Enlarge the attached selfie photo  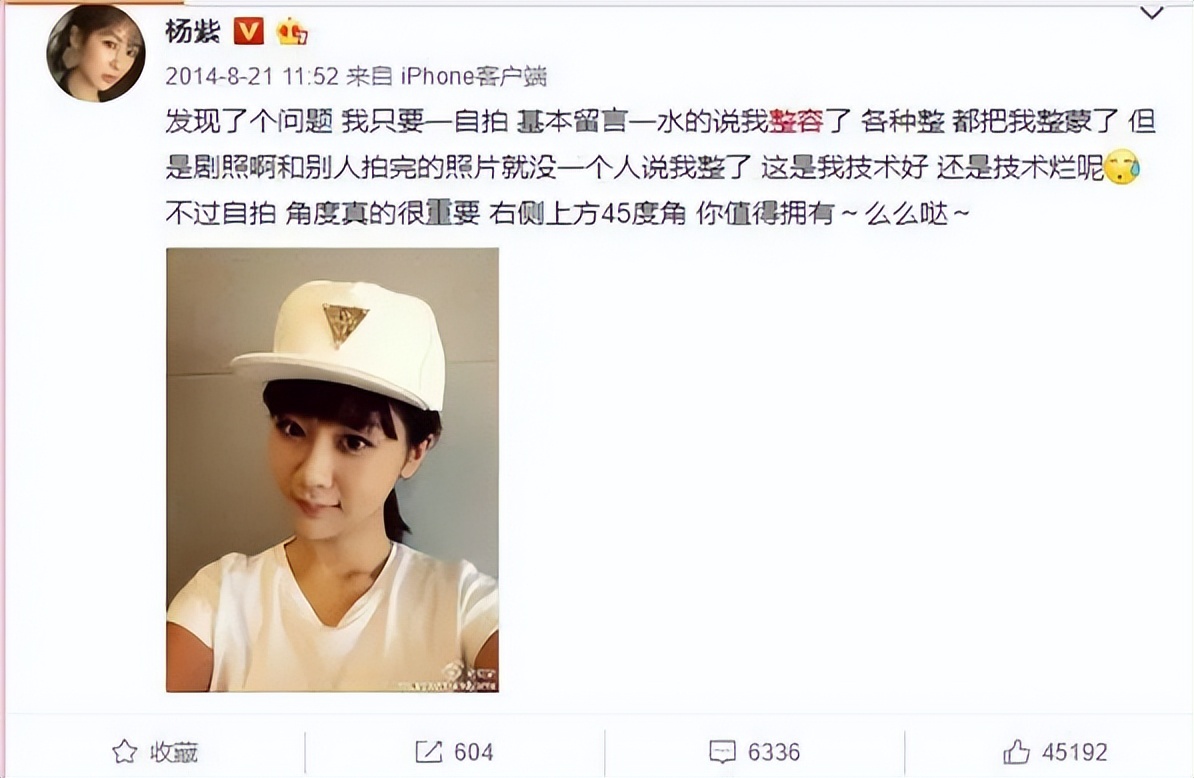click(x=333, y=470)
